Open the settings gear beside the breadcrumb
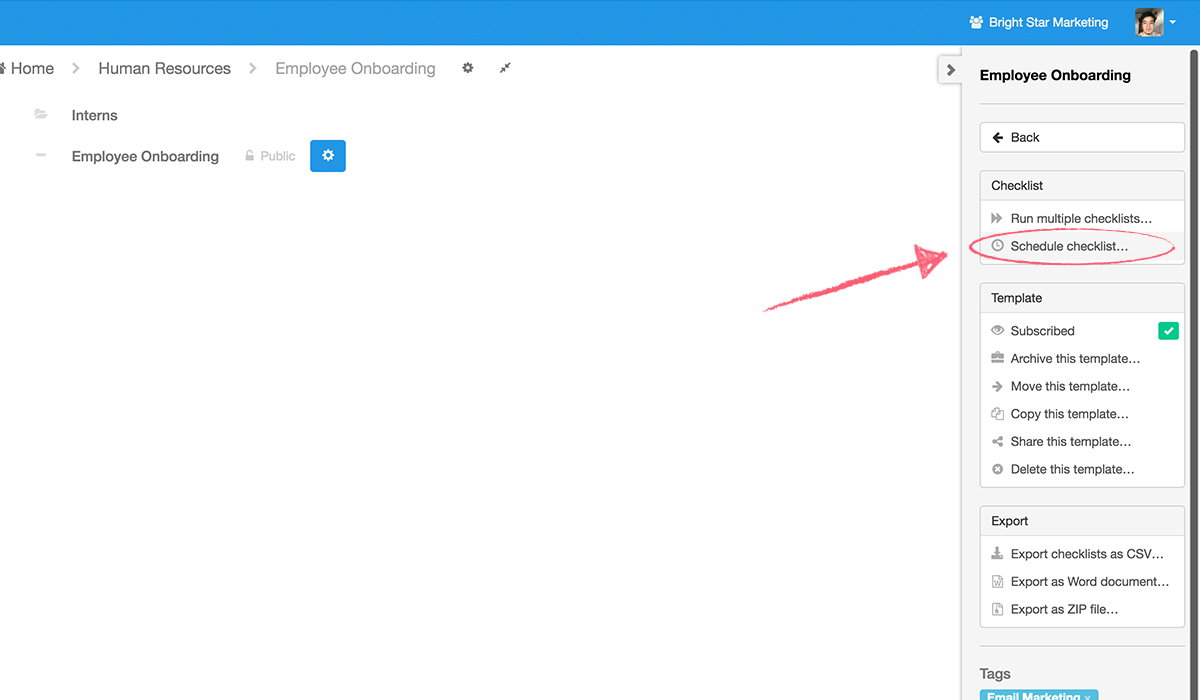The image size is (1200, 700). point(467,68)
